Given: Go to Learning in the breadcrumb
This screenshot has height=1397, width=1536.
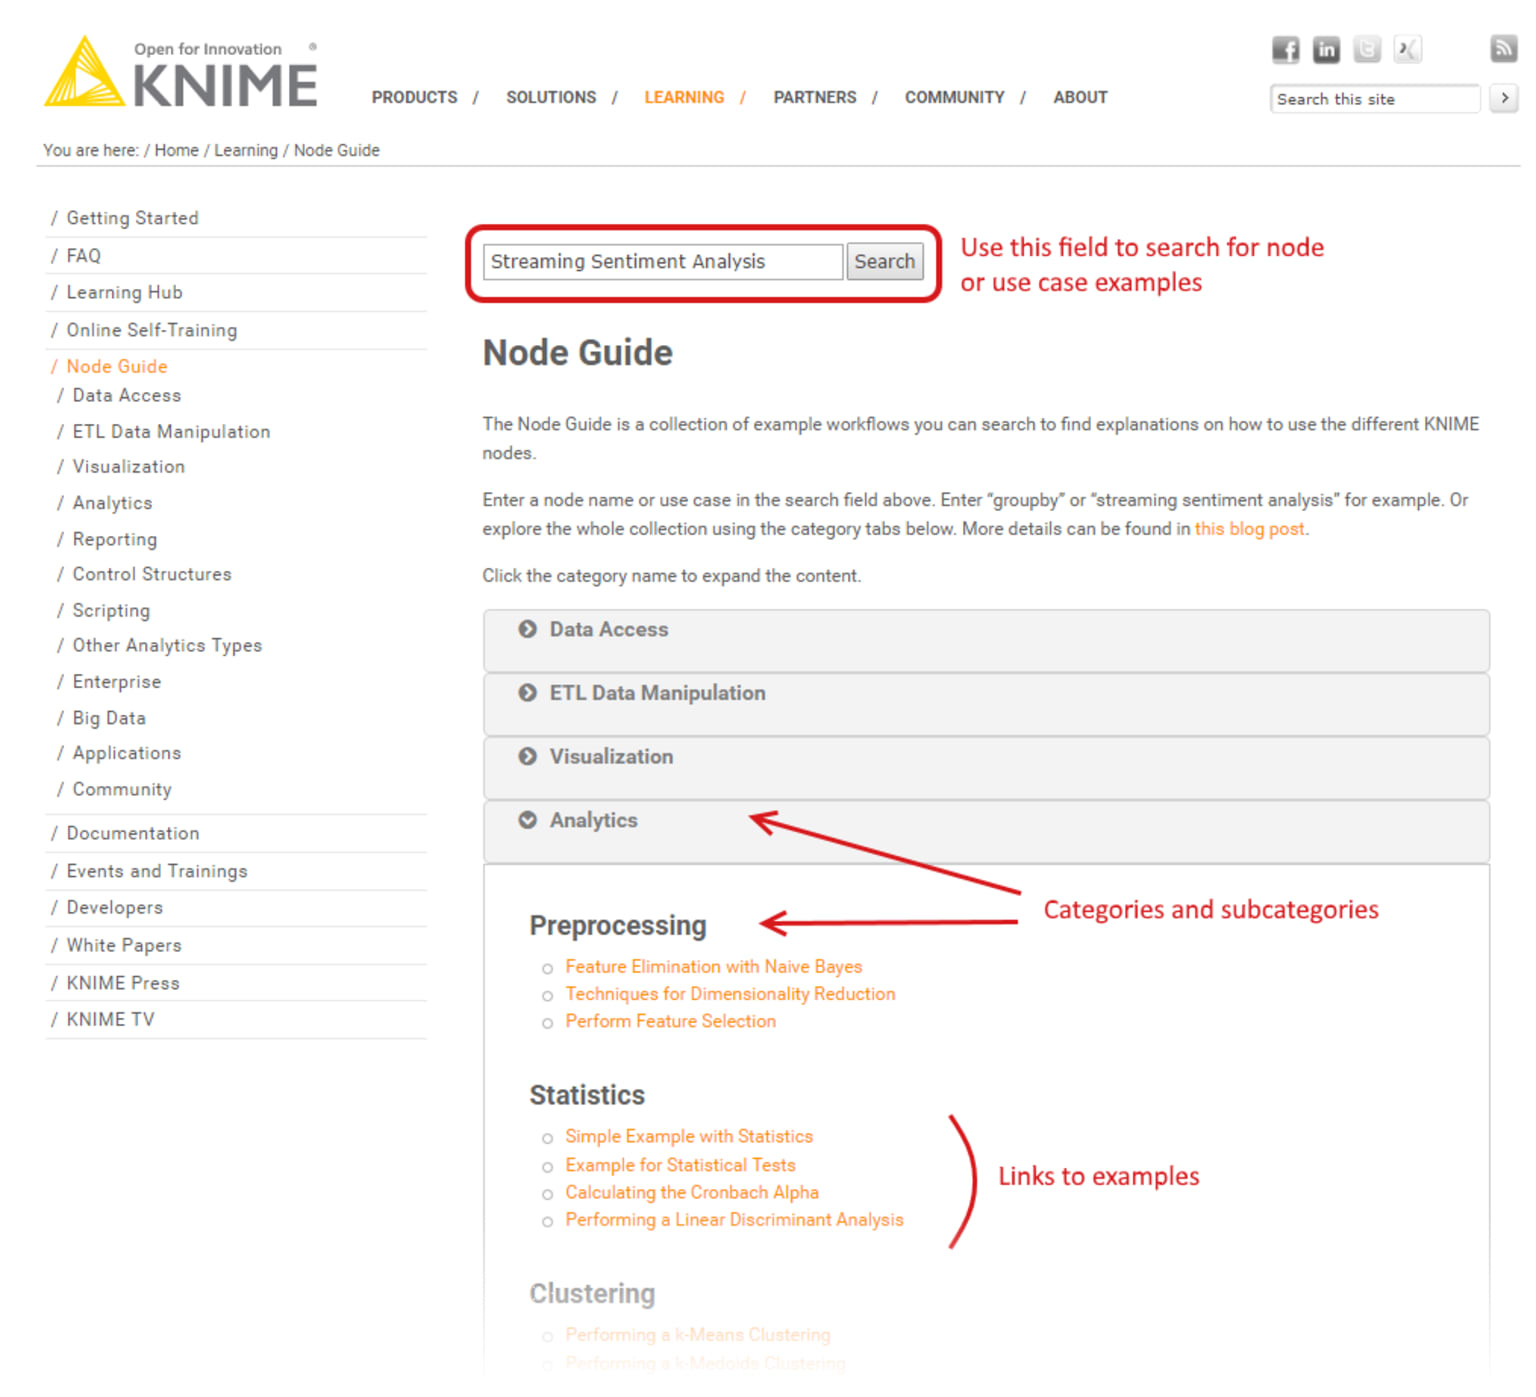Looking at the screenshot, I should (246, 150).
